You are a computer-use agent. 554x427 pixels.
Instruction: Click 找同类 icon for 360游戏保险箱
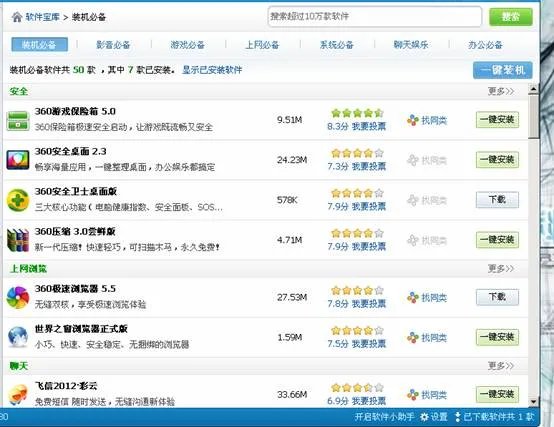pyautogui.click(x=413, y=120)
